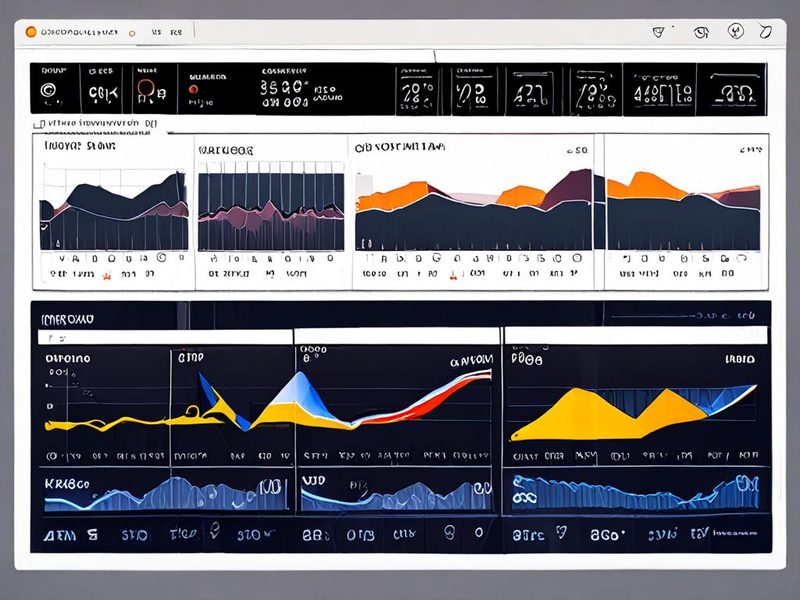Tick the small checkbox below the black strip
800x600 pixels.
(37, 124)
